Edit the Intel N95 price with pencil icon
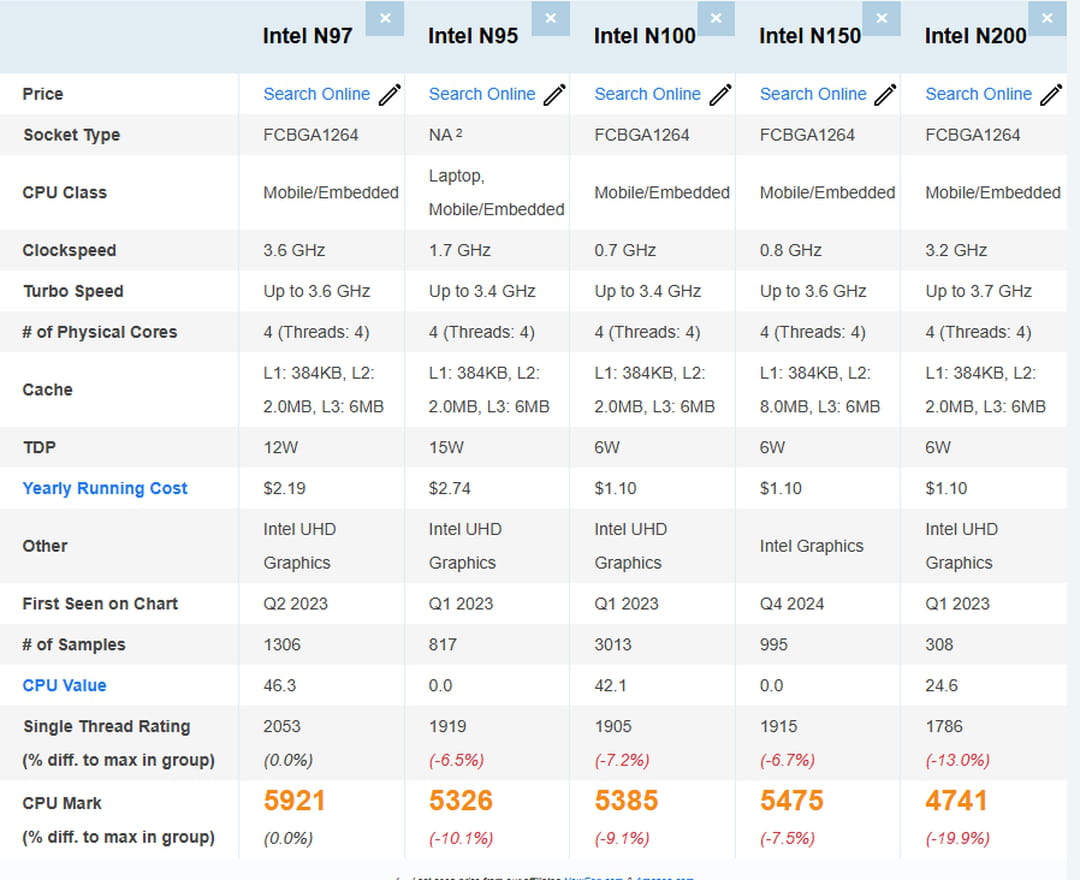The width and height of the screenshot is (1080, 880). [554, 95]
